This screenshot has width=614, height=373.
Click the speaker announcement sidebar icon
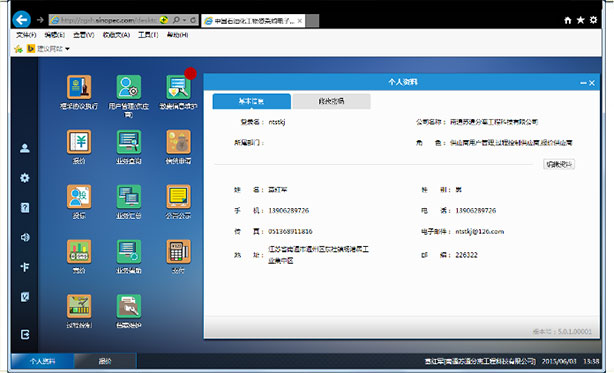point(25,237)
